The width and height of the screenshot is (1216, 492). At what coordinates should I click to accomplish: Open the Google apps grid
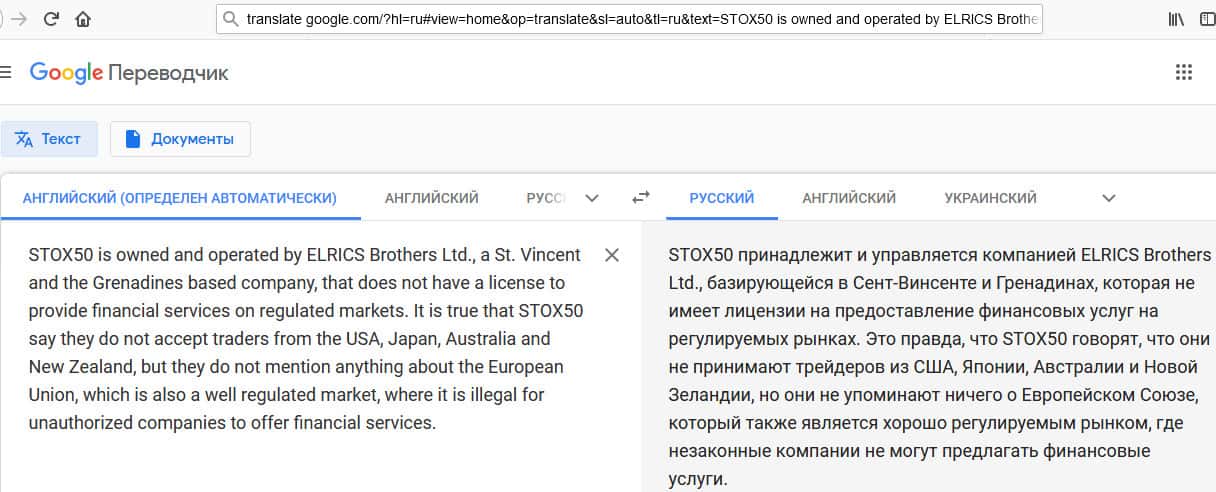pos(1184,72)
